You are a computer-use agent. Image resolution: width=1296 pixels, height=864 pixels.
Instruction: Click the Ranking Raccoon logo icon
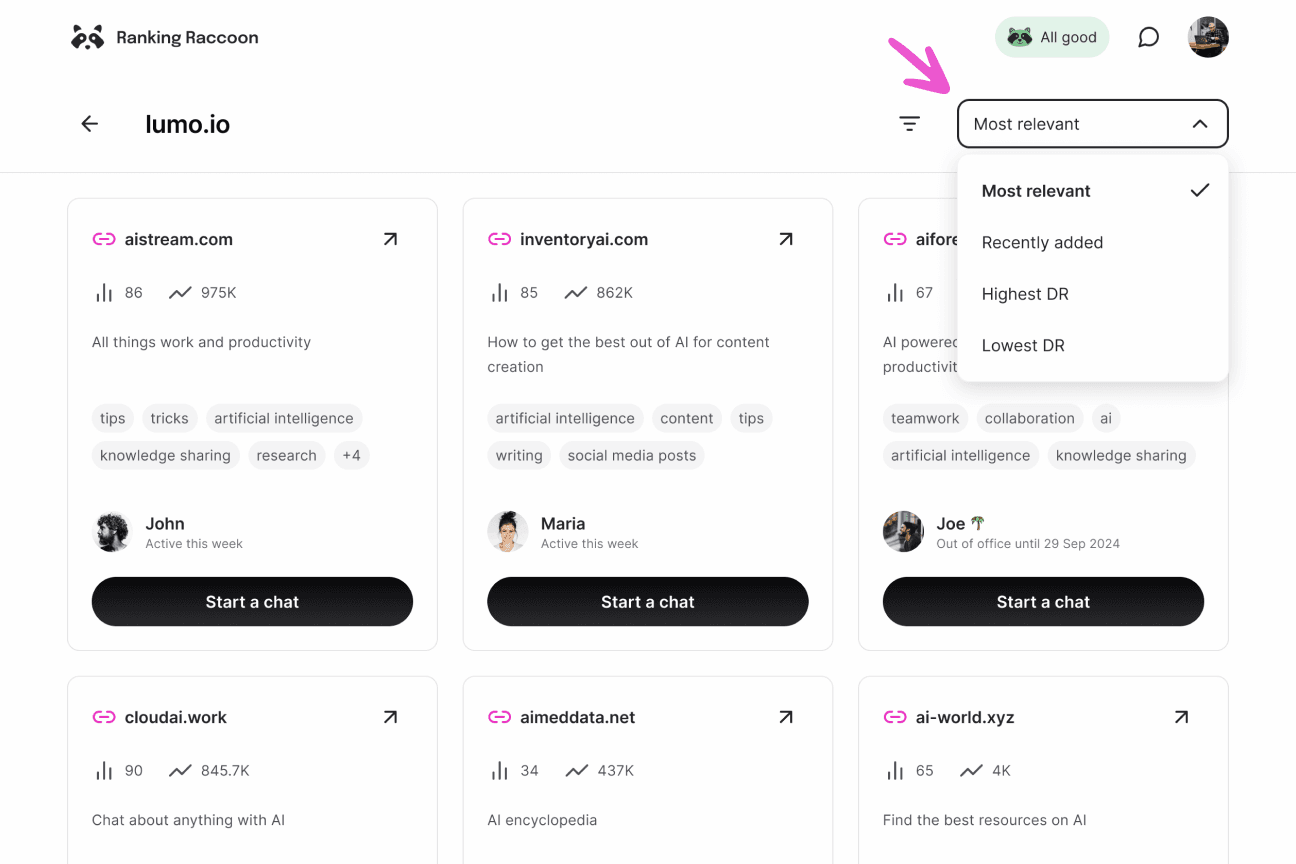(x=87, y=37)
